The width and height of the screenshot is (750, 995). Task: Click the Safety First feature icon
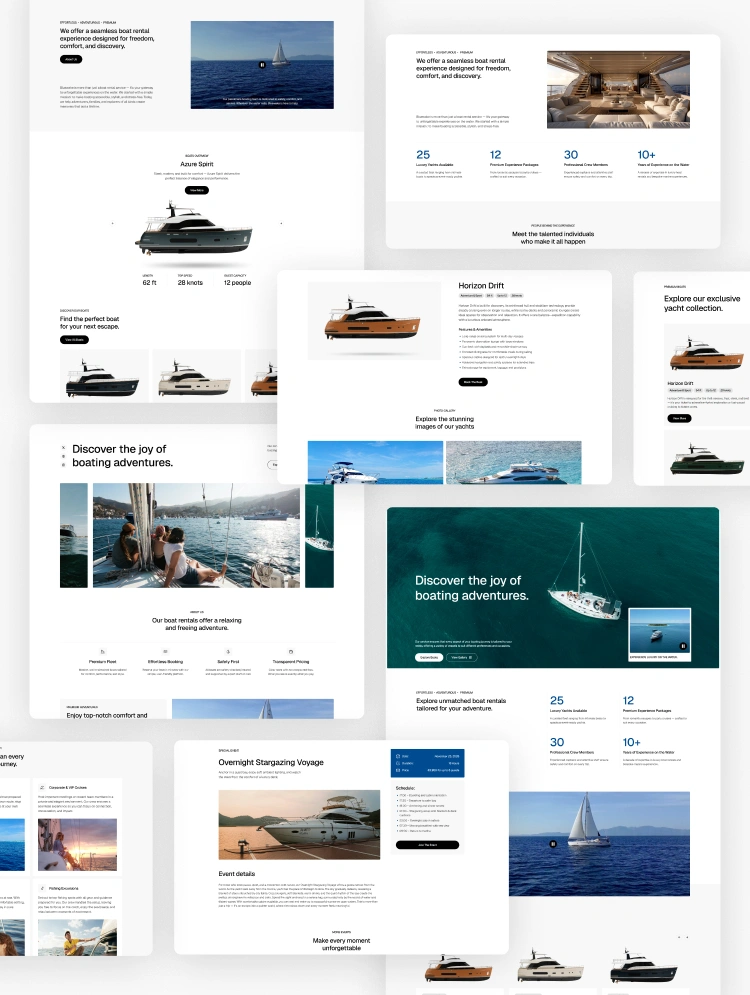point(228,650)
